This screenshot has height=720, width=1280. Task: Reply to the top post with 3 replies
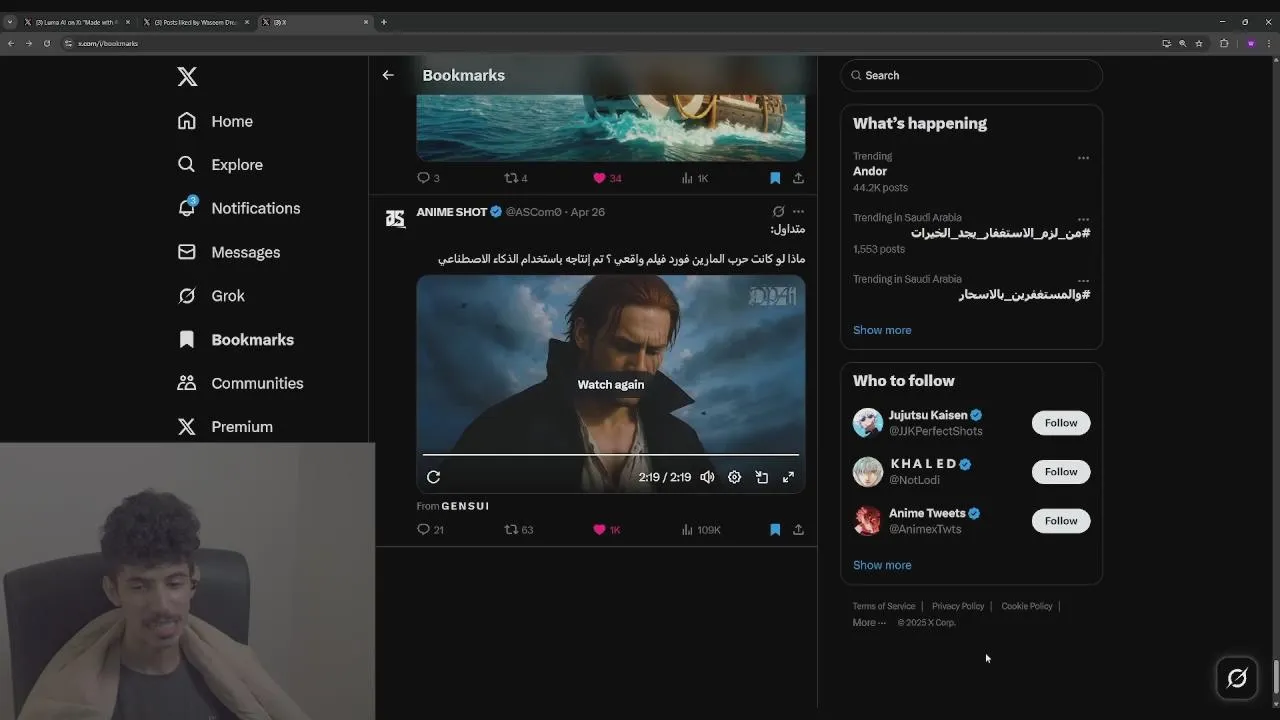pyautogui.click(x=428, y=178)
